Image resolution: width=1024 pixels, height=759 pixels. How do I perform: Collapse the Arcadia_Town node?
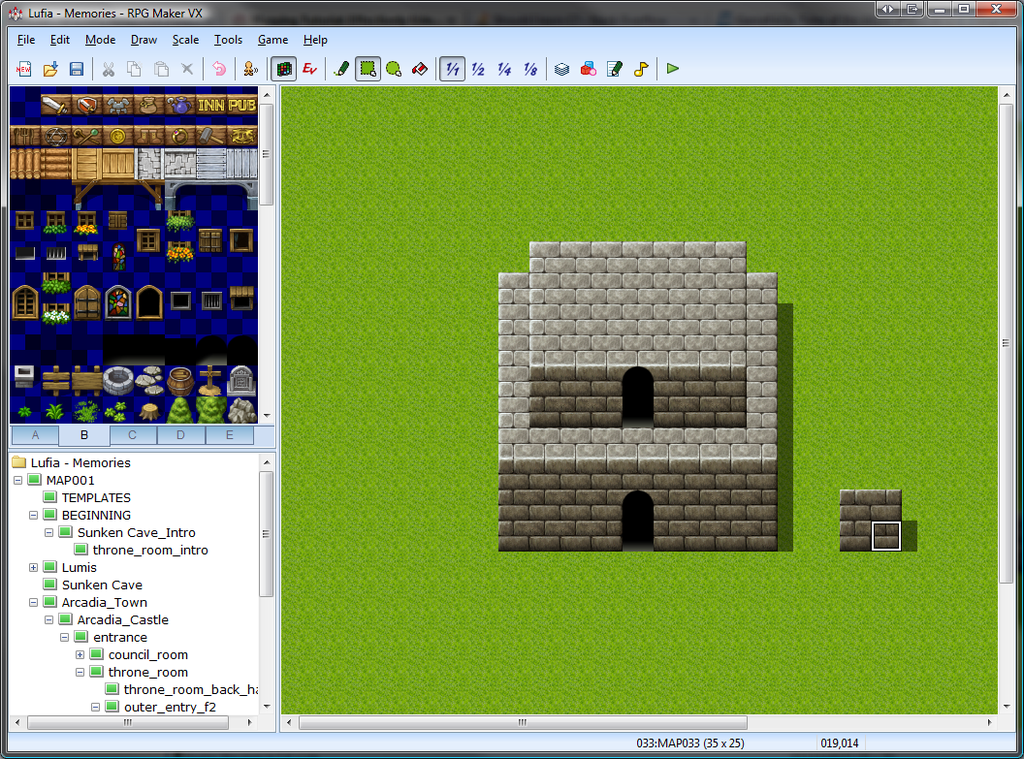coord(33,602)
